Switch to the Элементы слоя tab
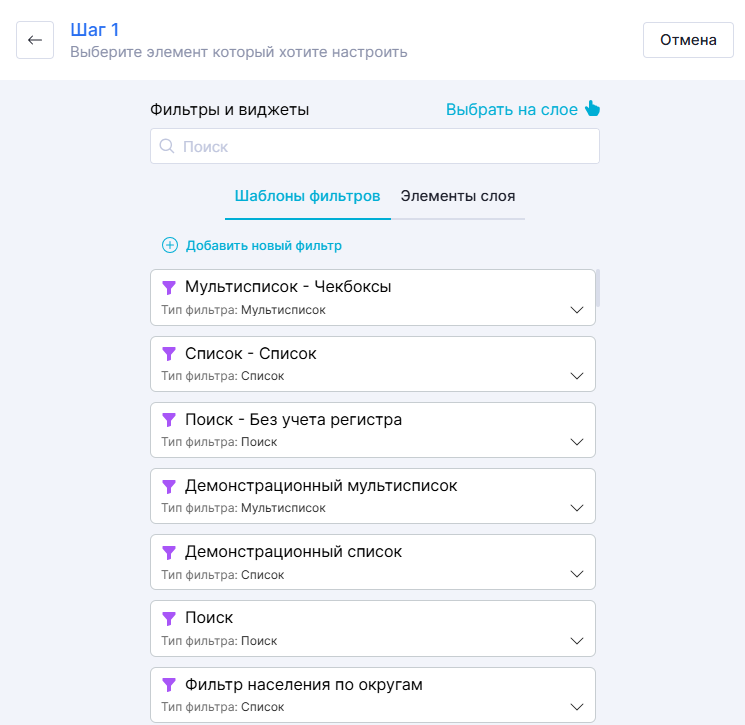 458,196
